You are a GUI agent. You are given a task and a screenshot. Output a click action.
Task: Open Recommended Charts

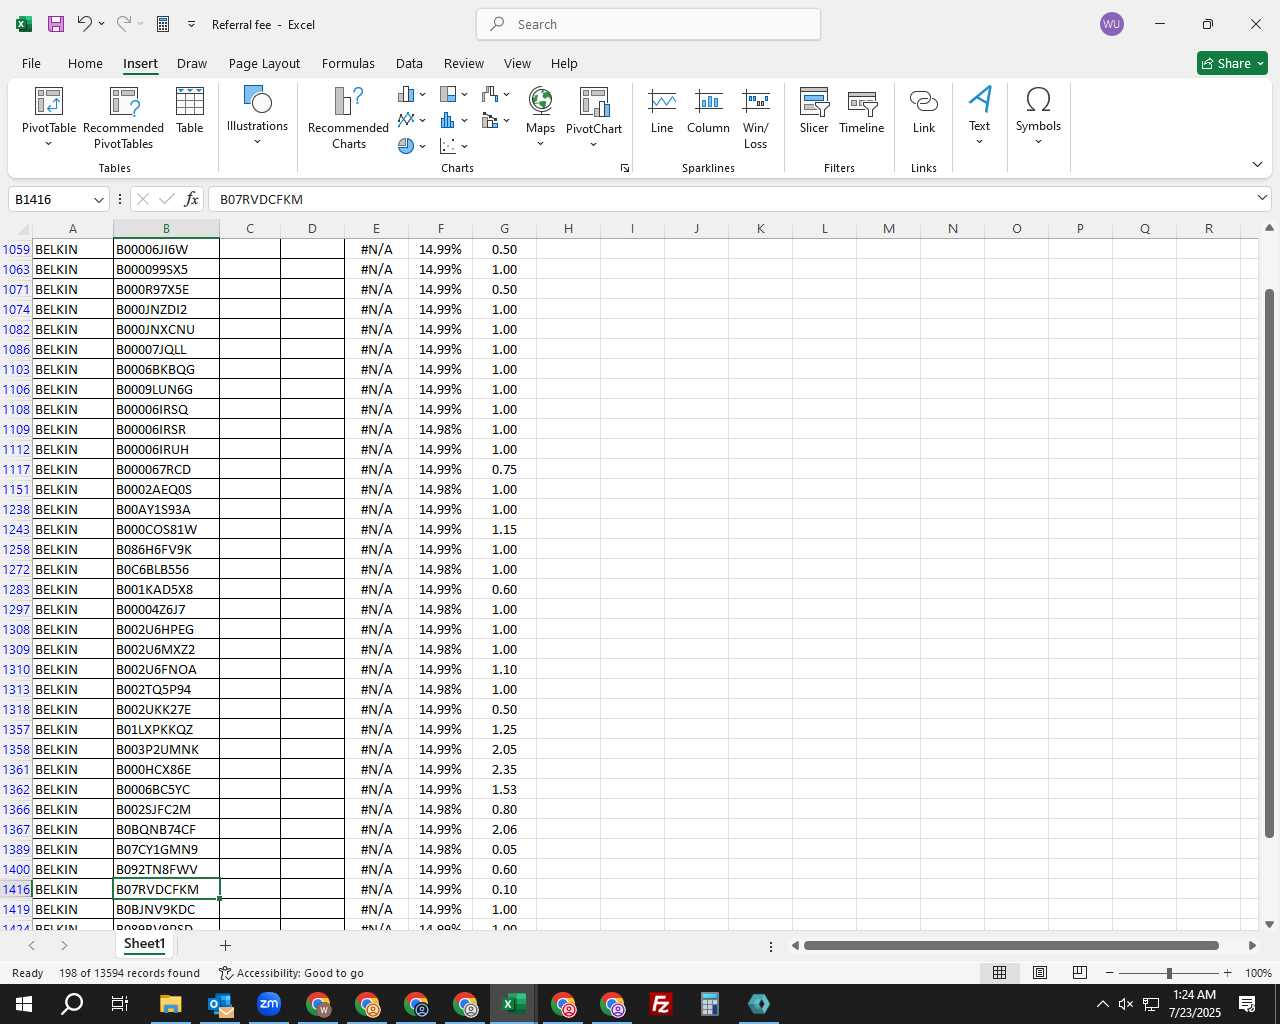(x=348, y=118)
